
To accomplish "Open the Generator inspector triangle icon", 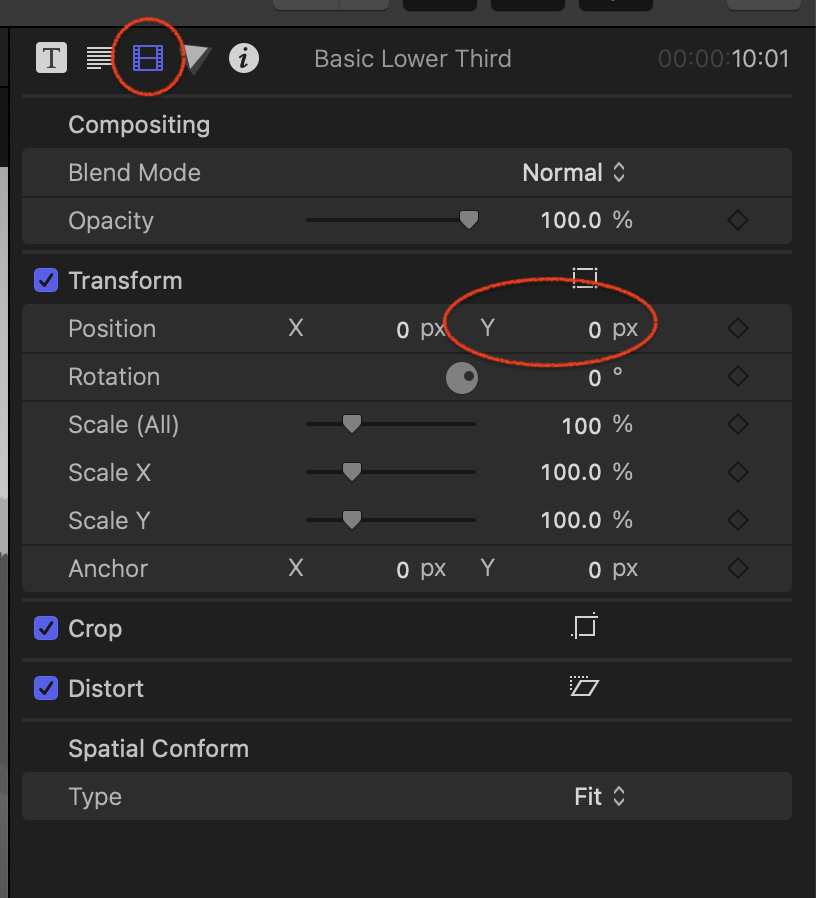I will point(197,59).
